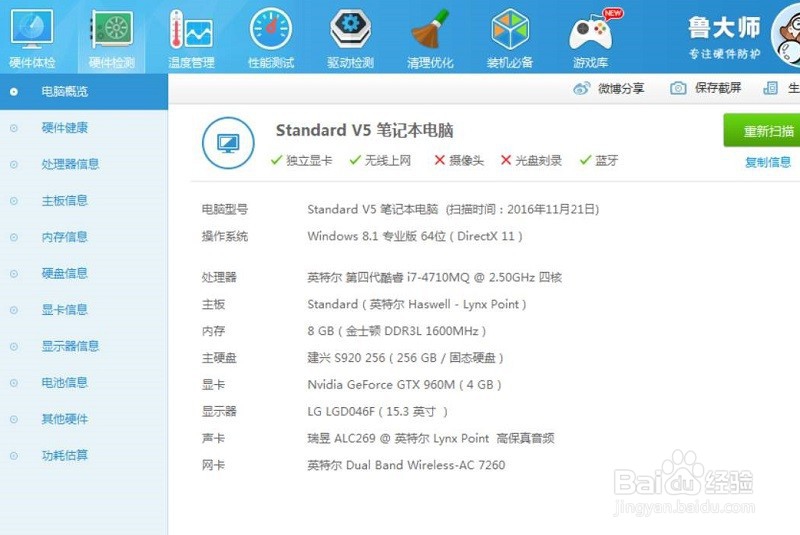Click the Windows 8.1 专业版 64位 text
Image resolution: width=800 pixels, height=535 pixels.
tap(415, 236)
